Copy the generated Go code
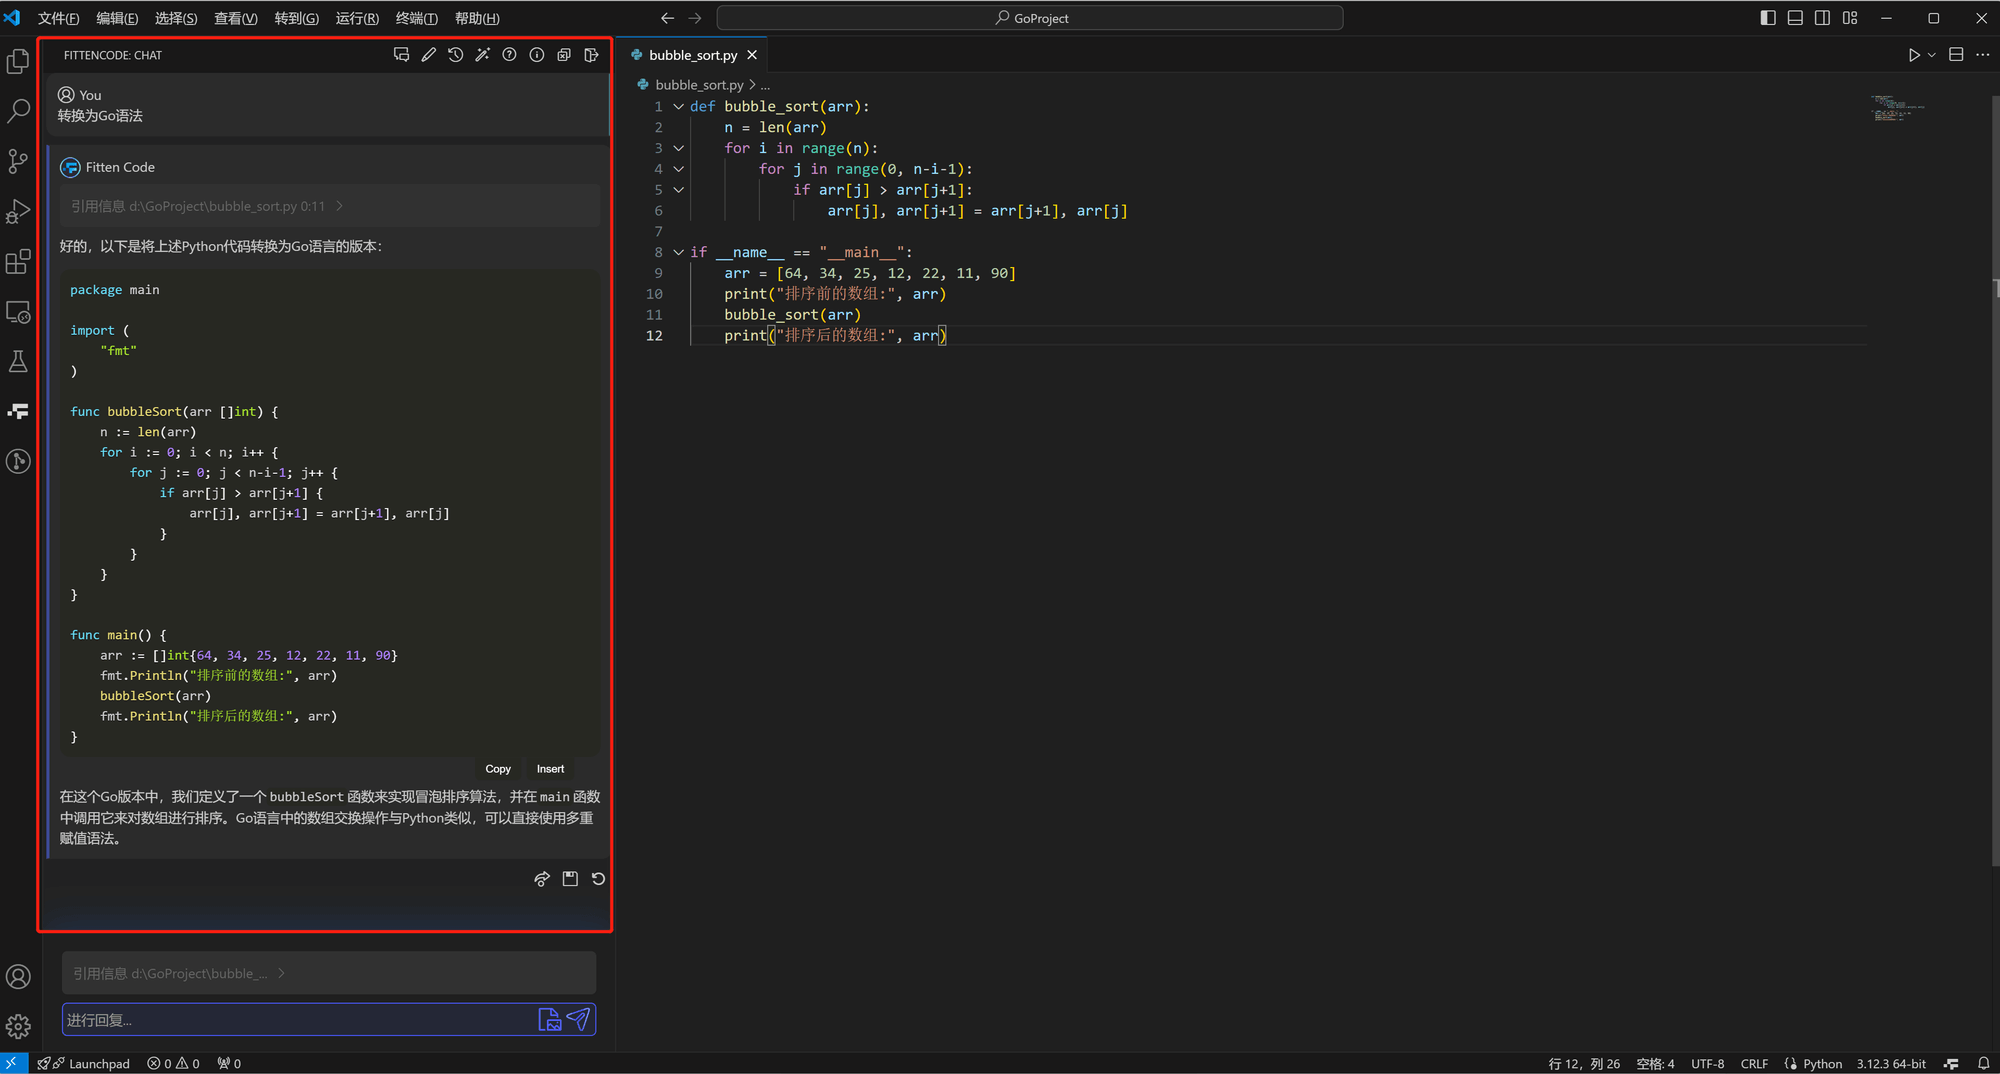The height and width of the screenshot is (1074, 2000). pyautogui.click(x=498, y=769)
